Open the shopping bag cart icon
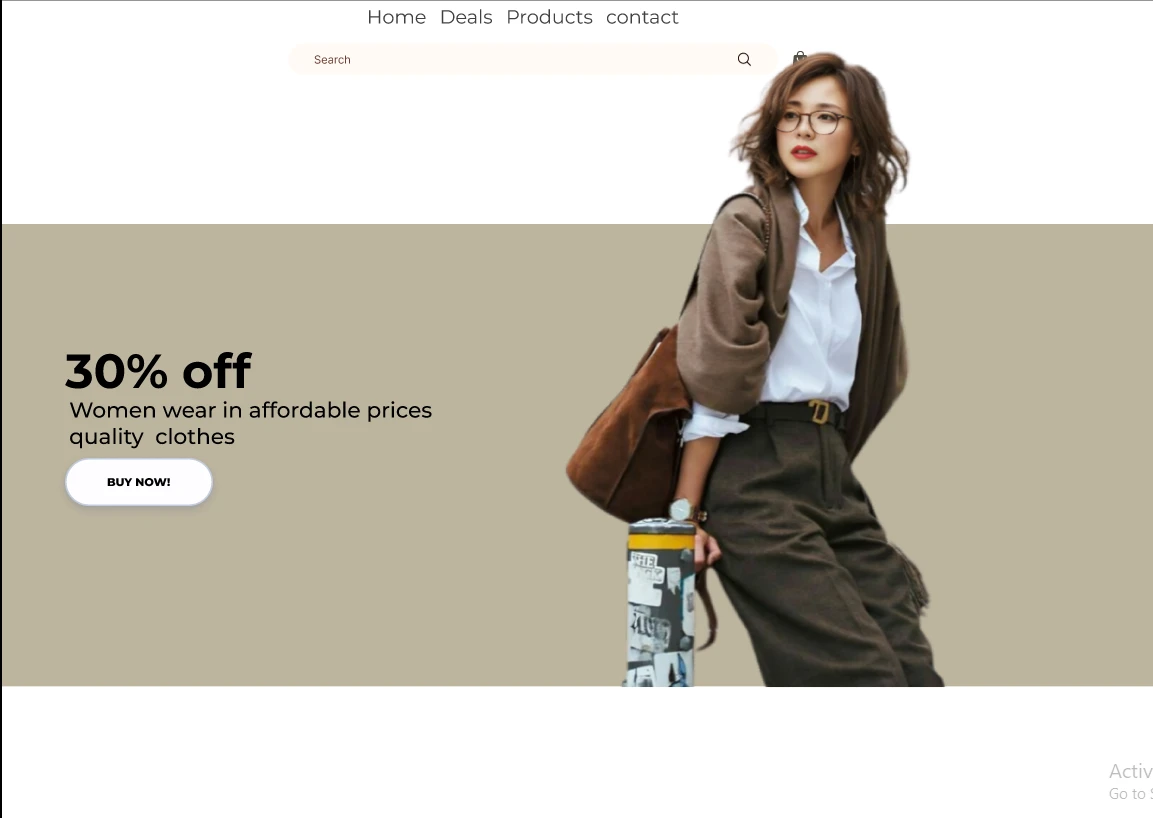The width and height of the screenshot is (1153, 818). [799, 57]
